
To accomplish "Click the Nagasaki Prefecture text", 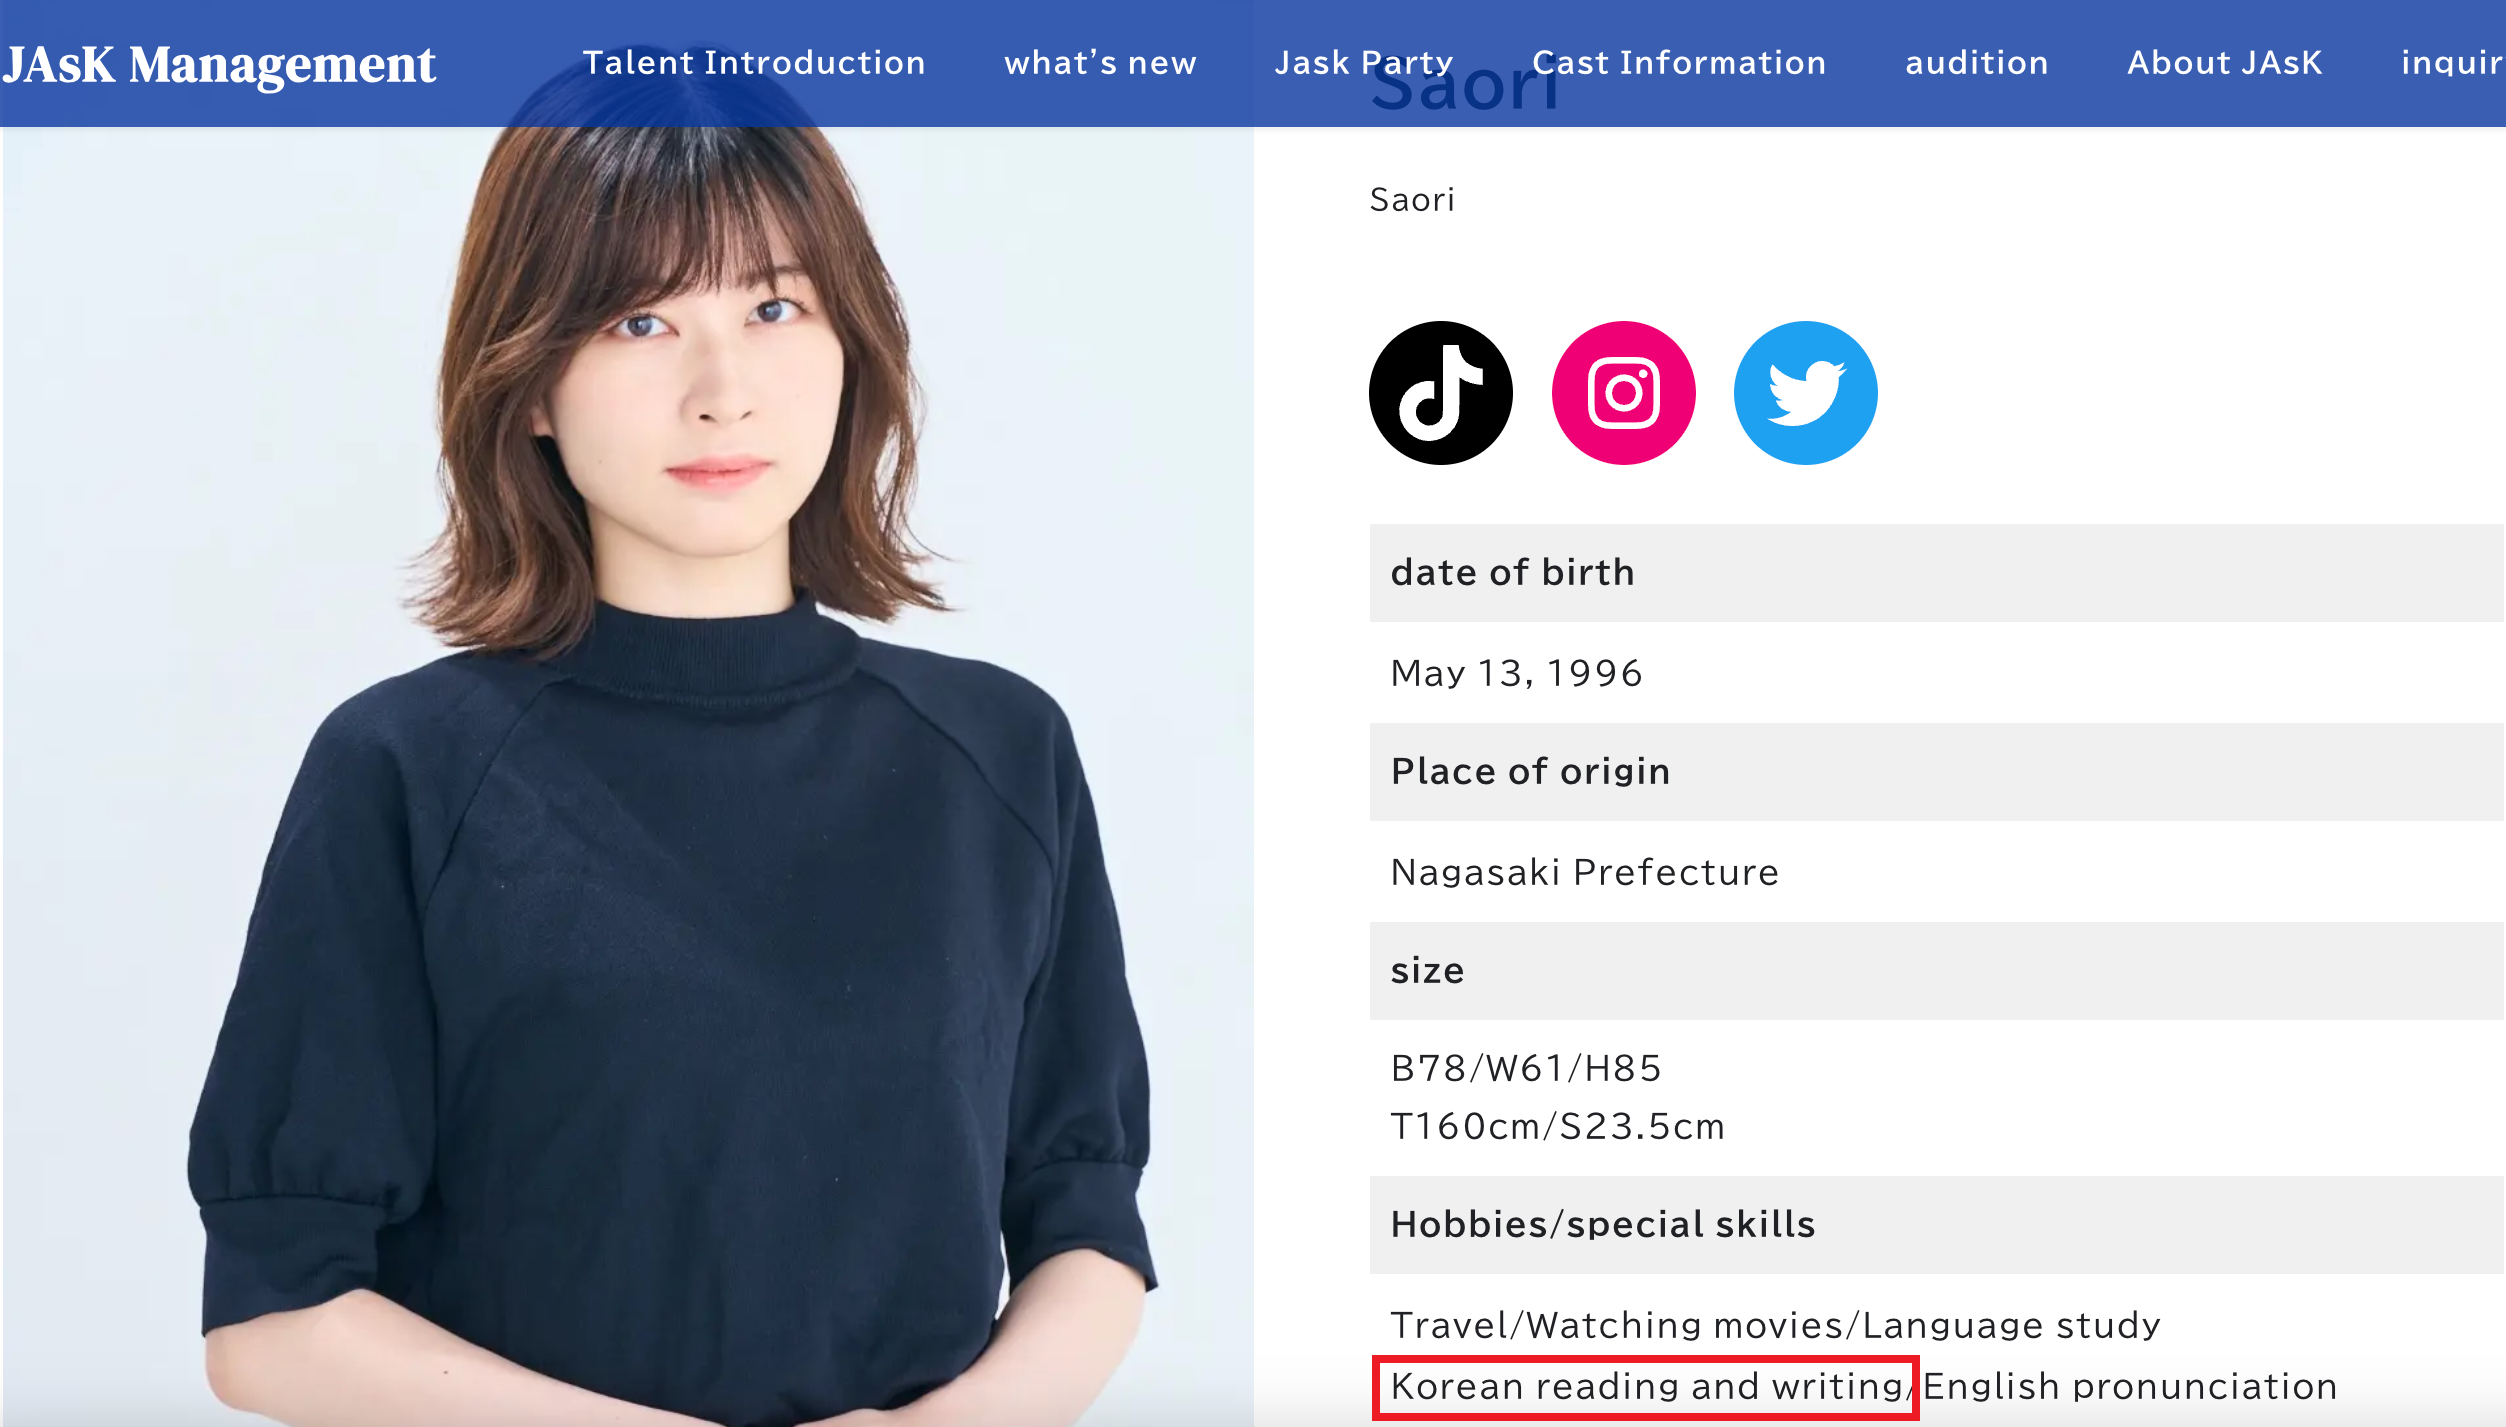I will 1584,872.
